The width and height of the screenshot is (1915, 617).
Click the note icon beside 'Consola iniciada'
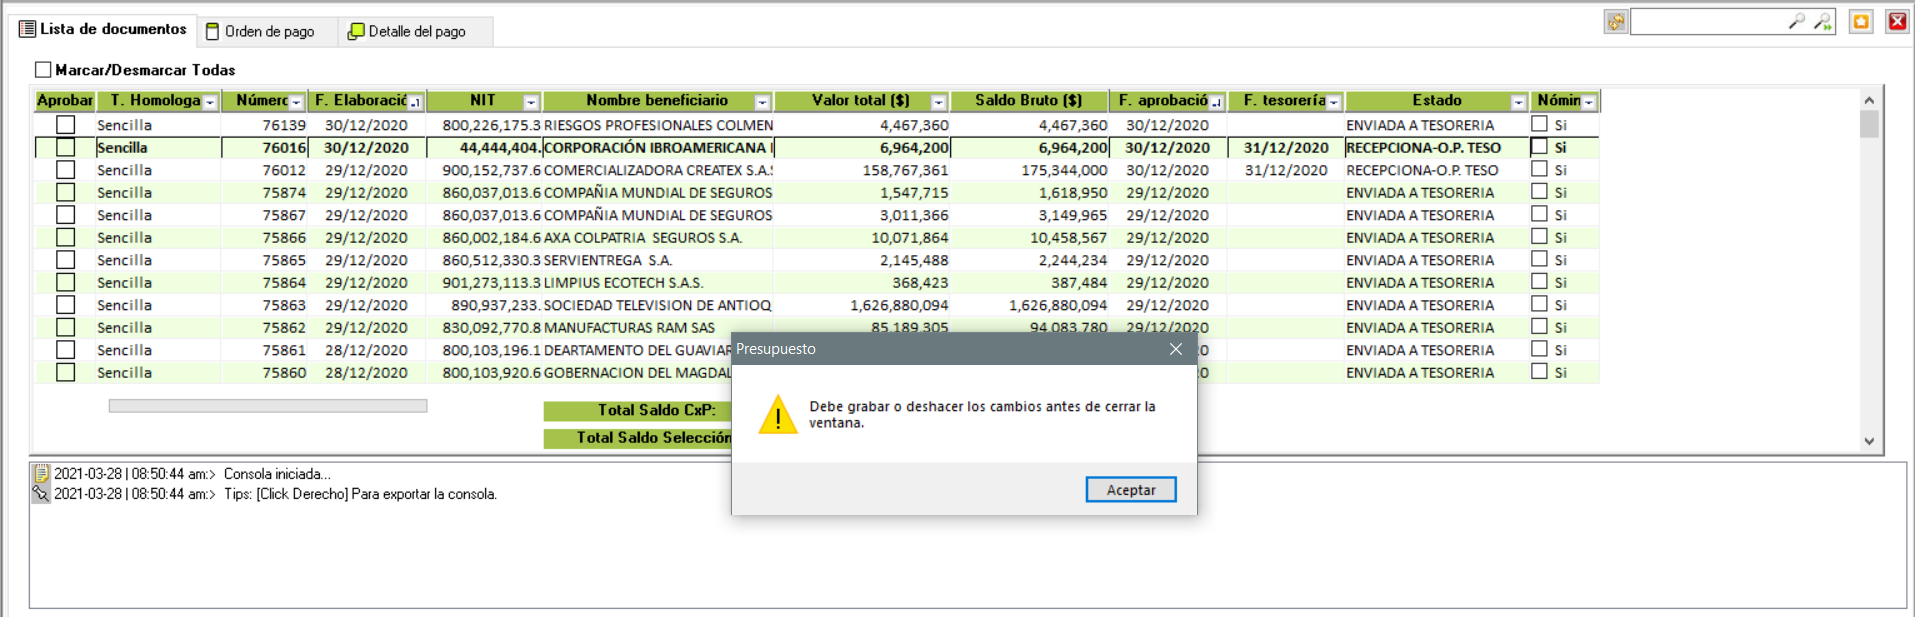click(41, 474)
